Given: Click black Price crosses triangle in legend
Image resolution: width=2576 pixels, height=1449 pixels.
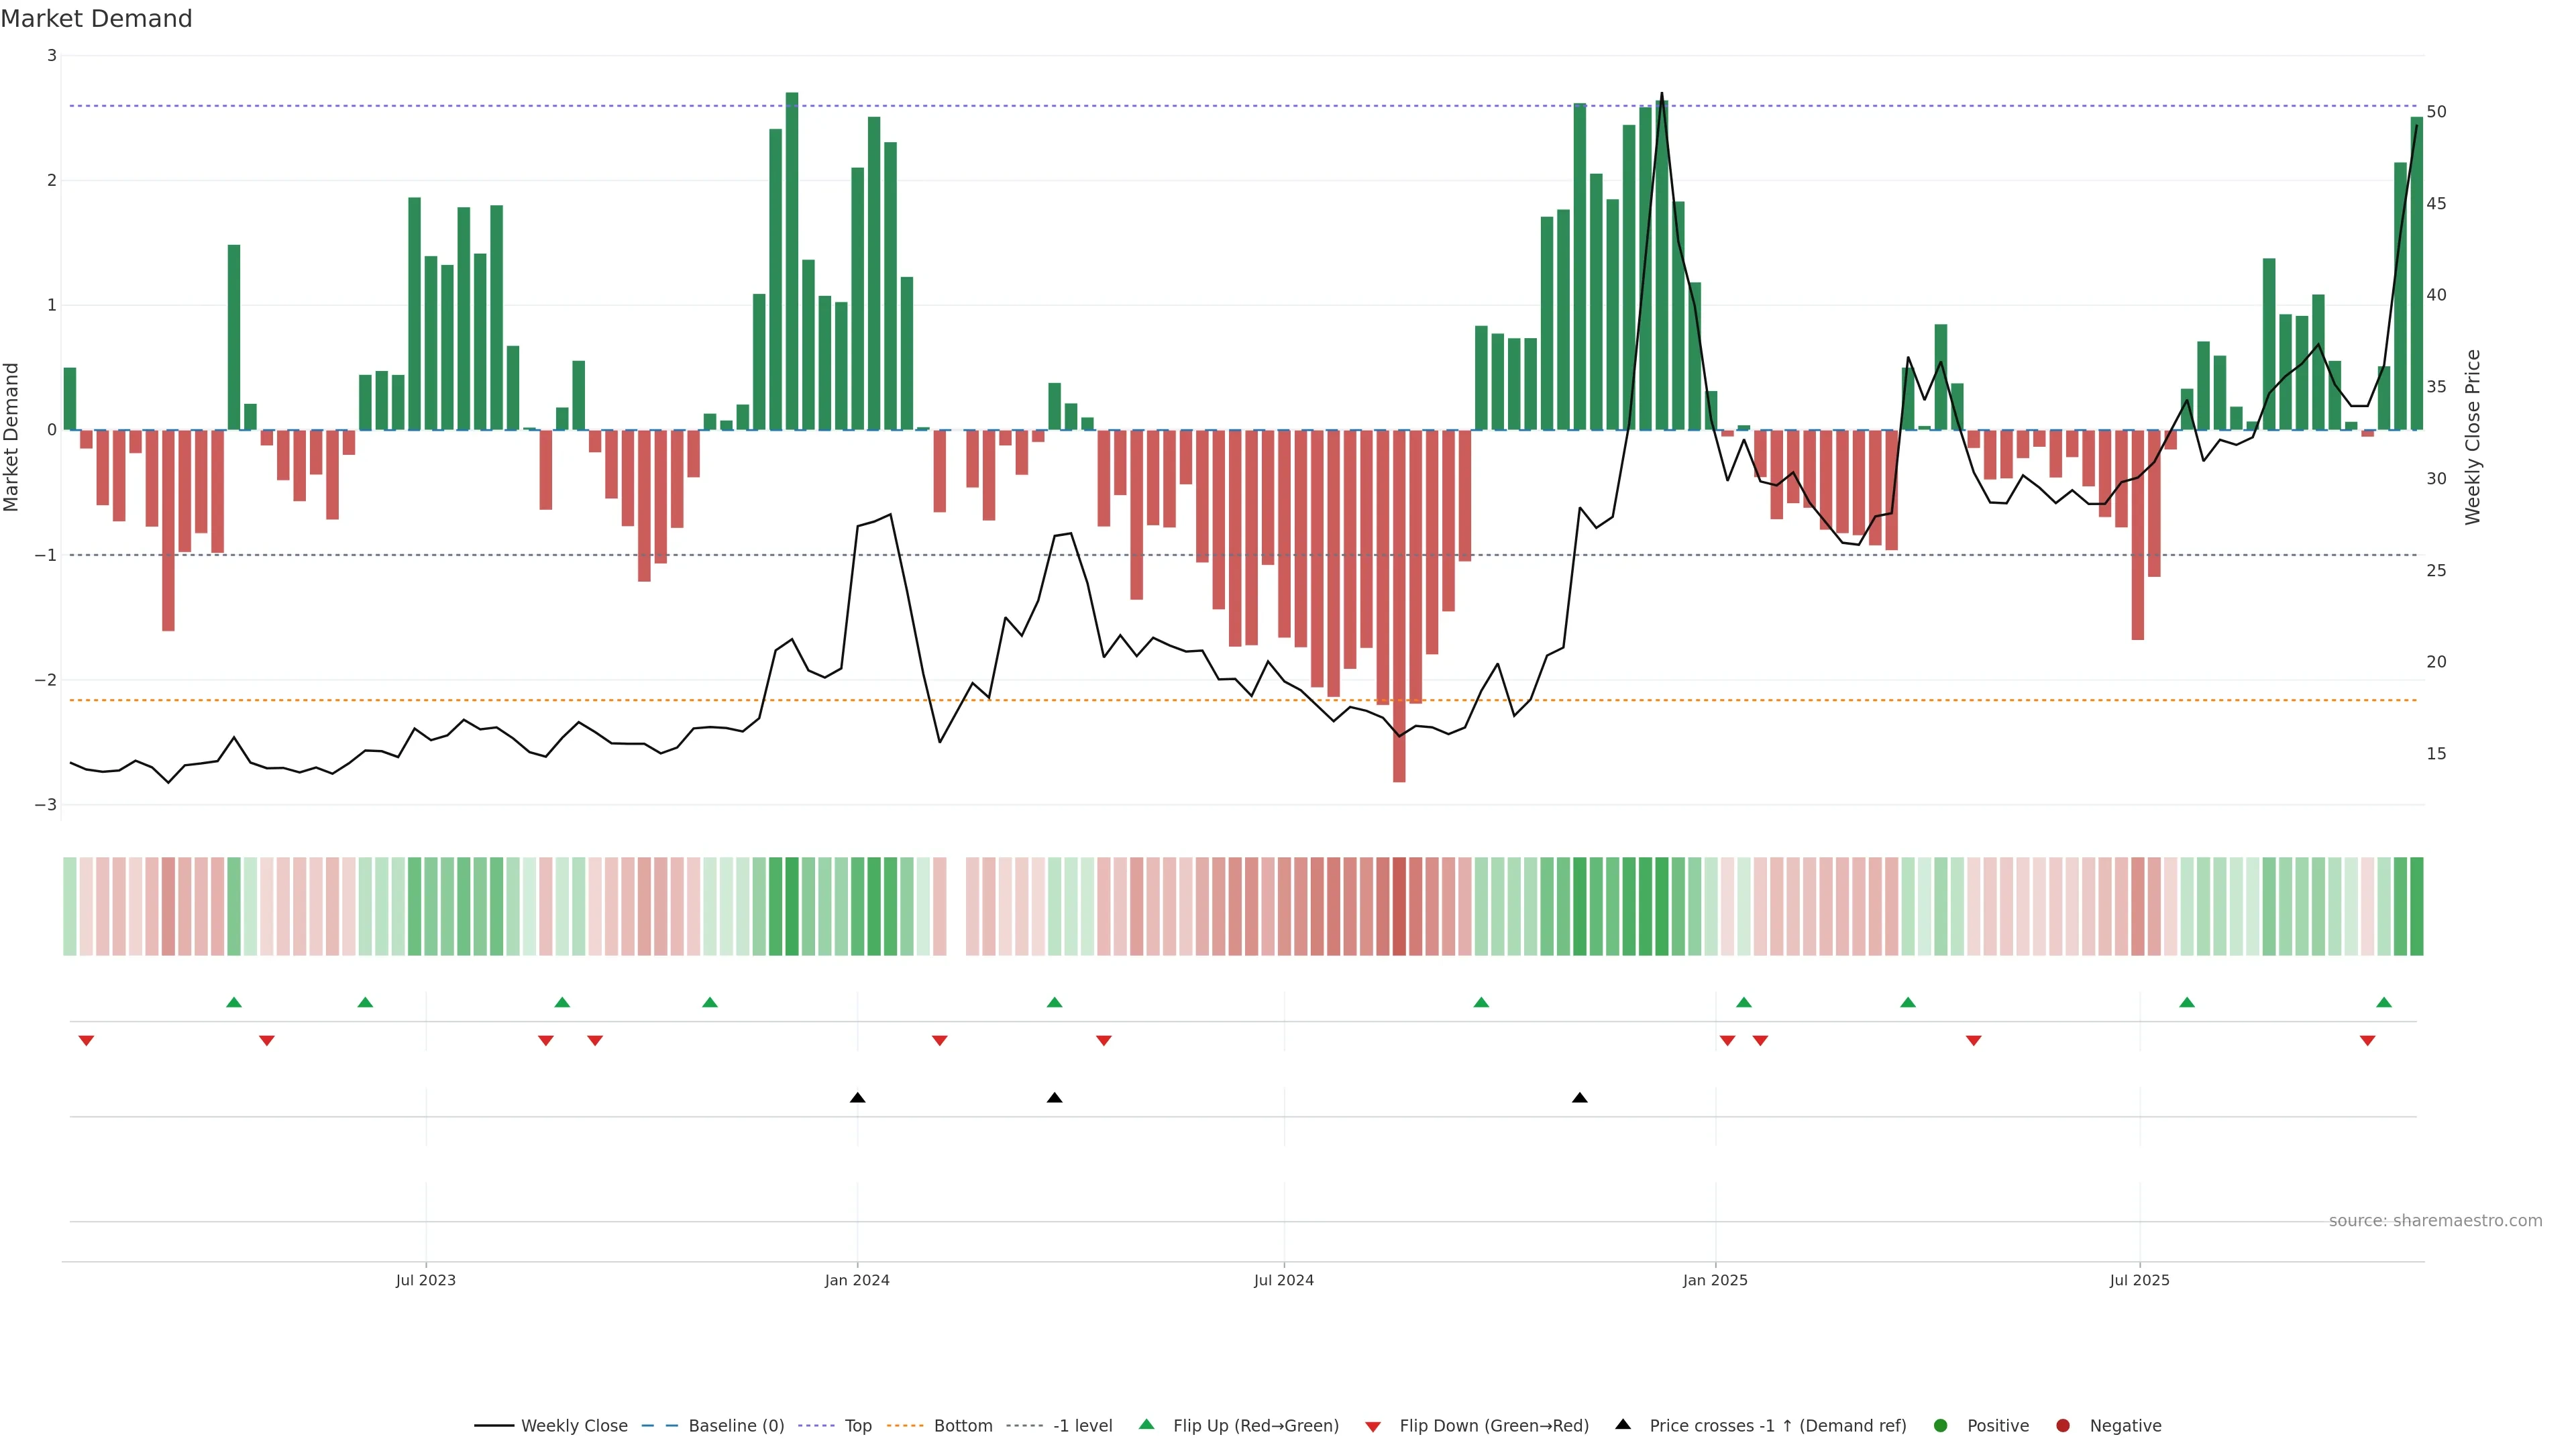Looking at the screenshot, I should [1622, 1424].
